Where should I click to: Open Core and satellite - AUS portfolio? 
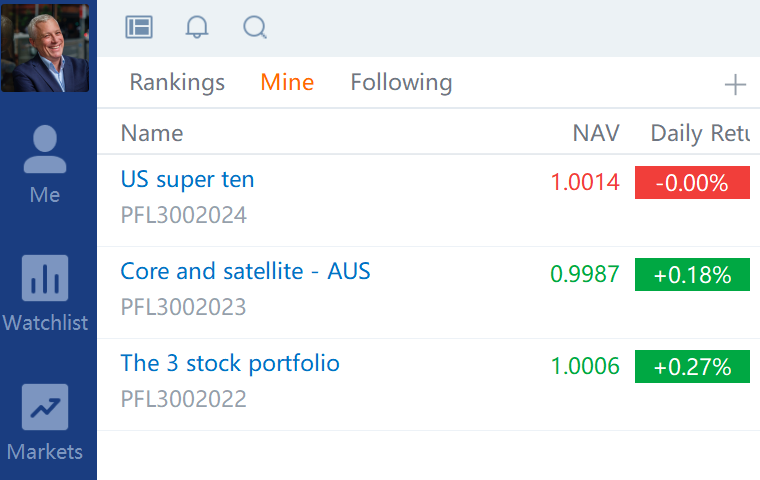245,271
